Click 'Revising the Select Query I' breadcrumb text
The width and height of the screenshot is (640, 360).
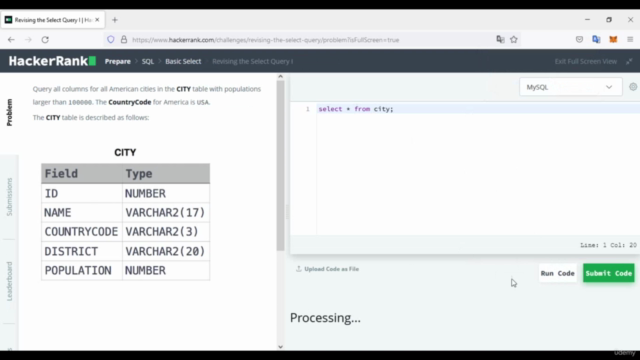coord(253,61)
